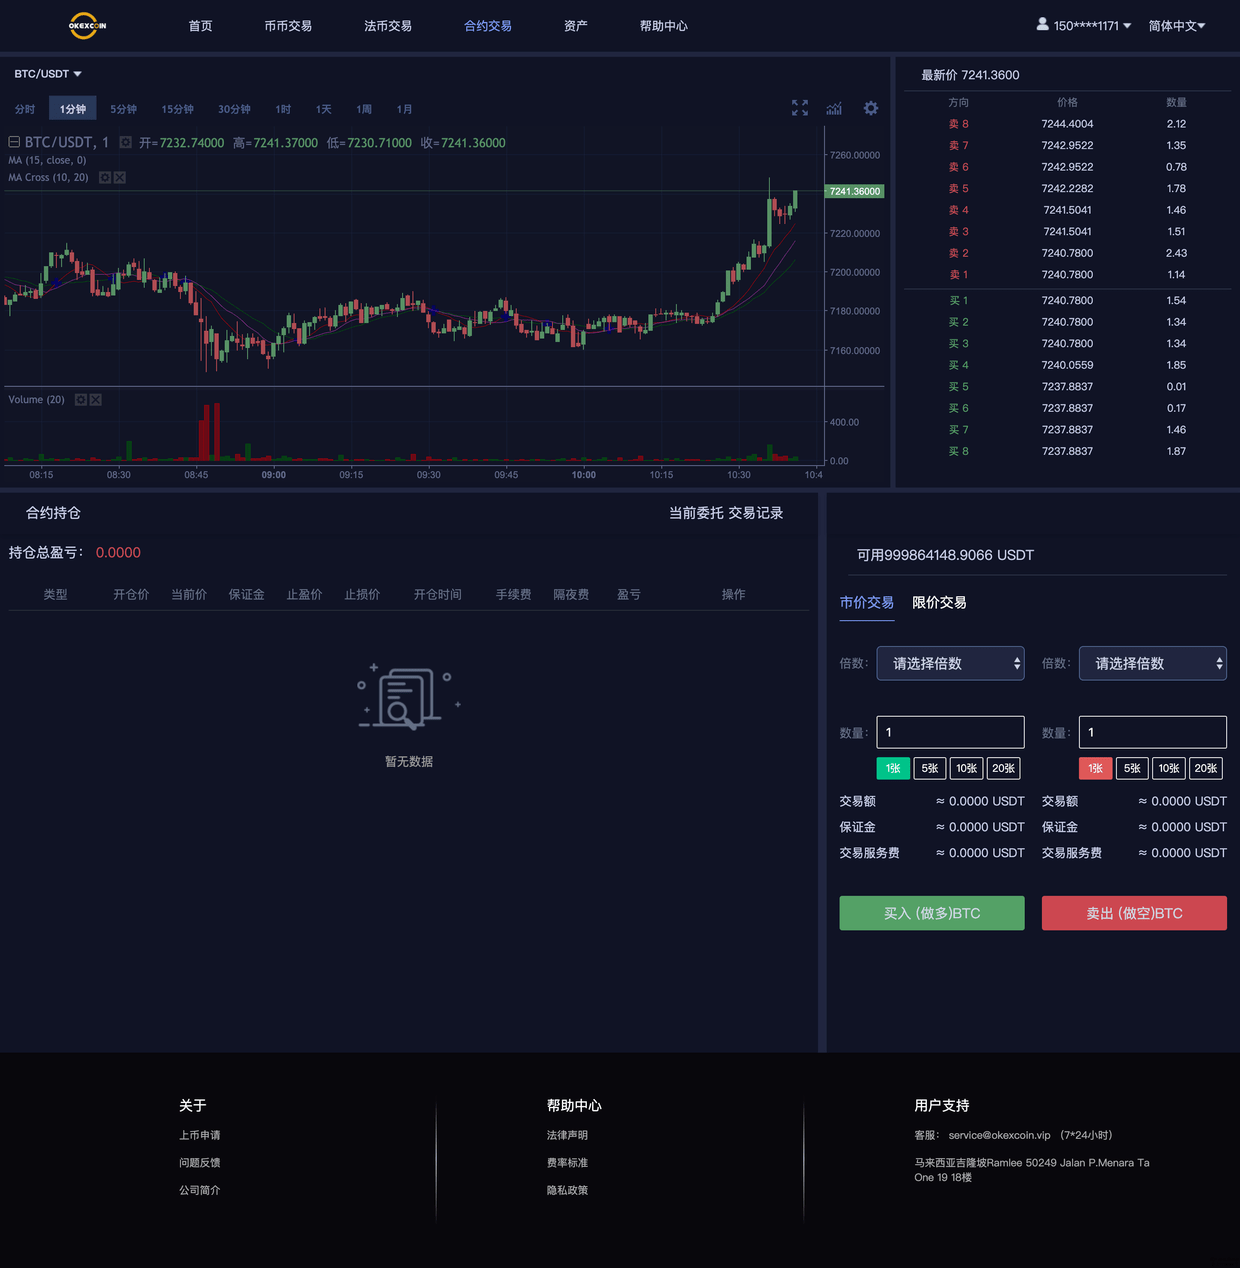Open buy-side 请选择倍数 leverage dropdown
This screenshot has height=1268, width=1240.
tap(950, 663)
